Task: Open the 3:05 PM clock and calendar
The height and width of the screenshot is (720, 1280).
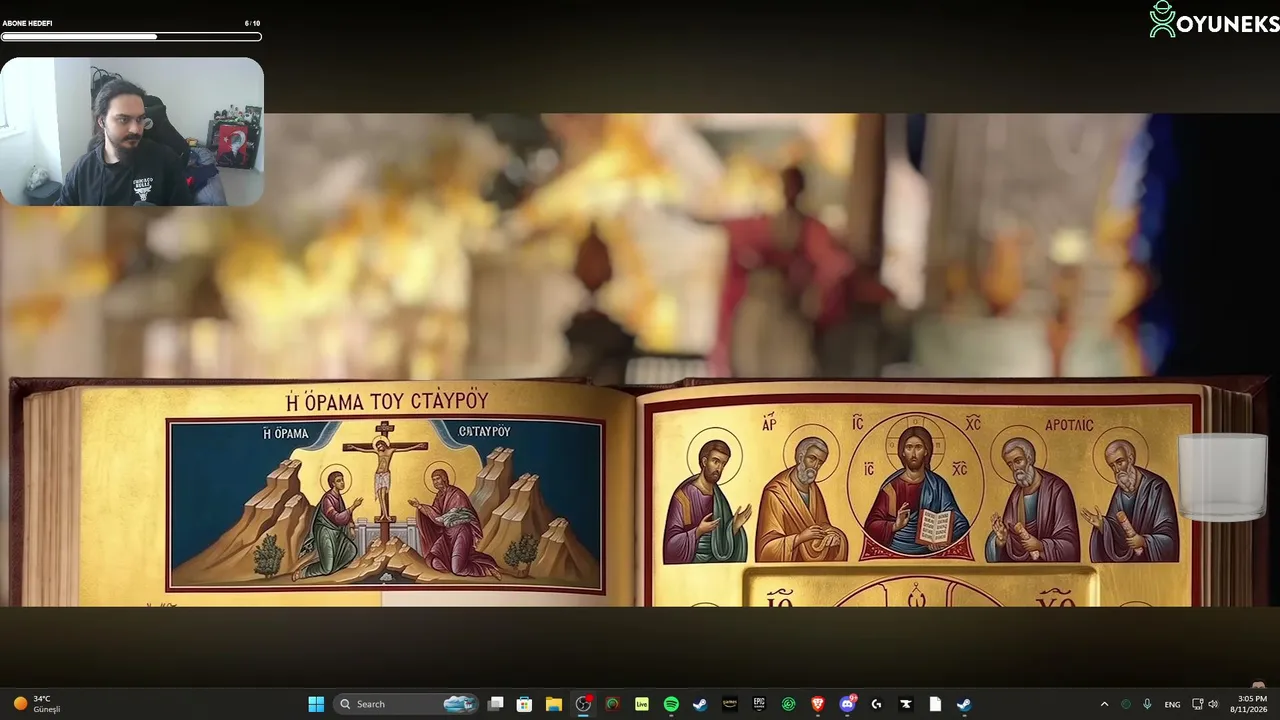Action: (1251, 704)
